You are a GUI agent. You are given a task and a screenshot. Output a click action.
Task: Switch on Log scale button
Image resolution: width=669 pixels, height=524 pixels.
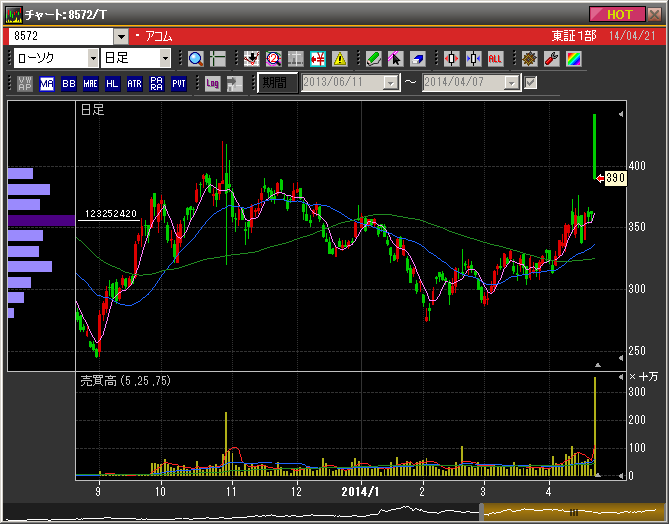[213, 83]
